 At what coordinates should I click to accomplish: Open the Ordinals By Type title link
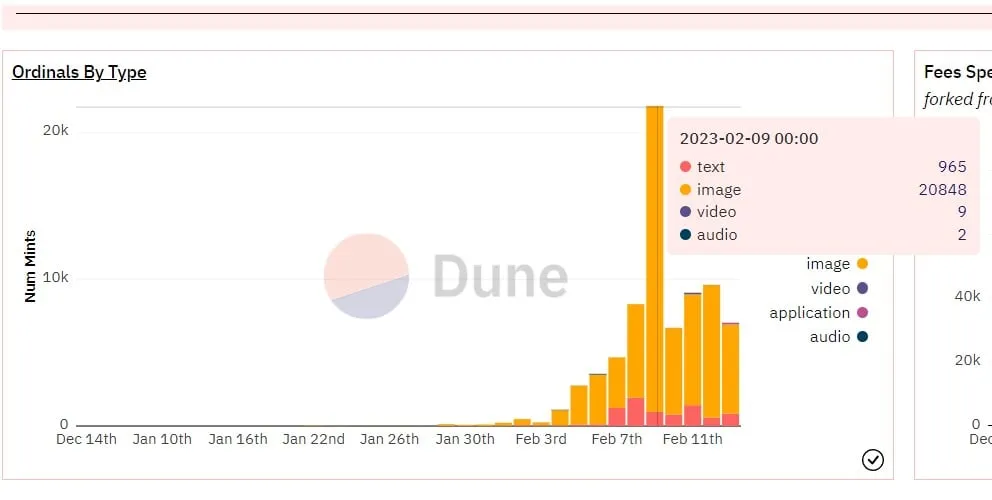coord(79,72)
